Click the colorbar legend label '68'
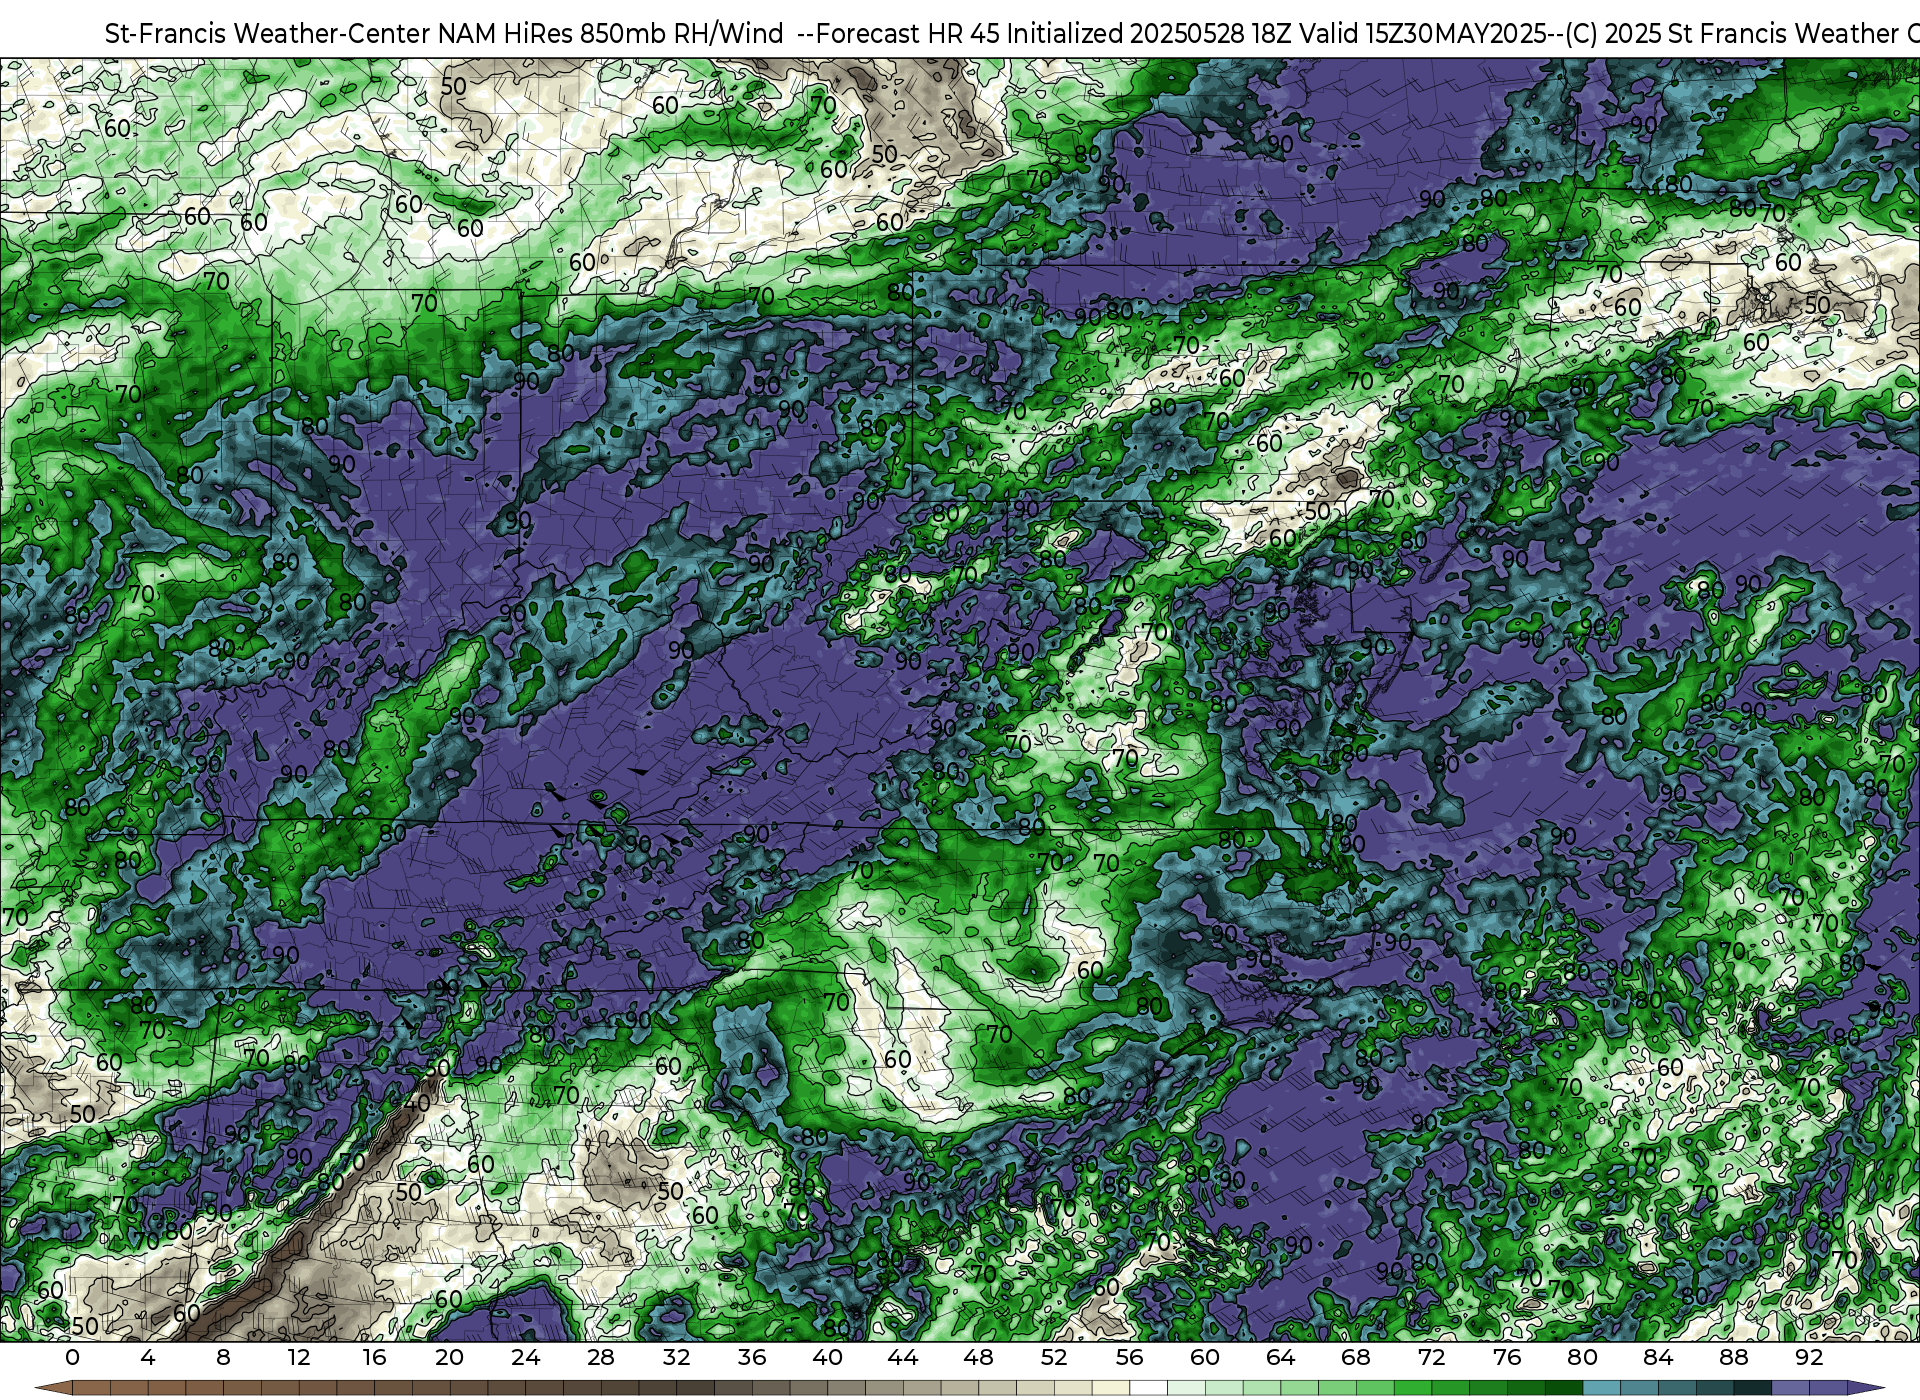 point(1356,1358)
